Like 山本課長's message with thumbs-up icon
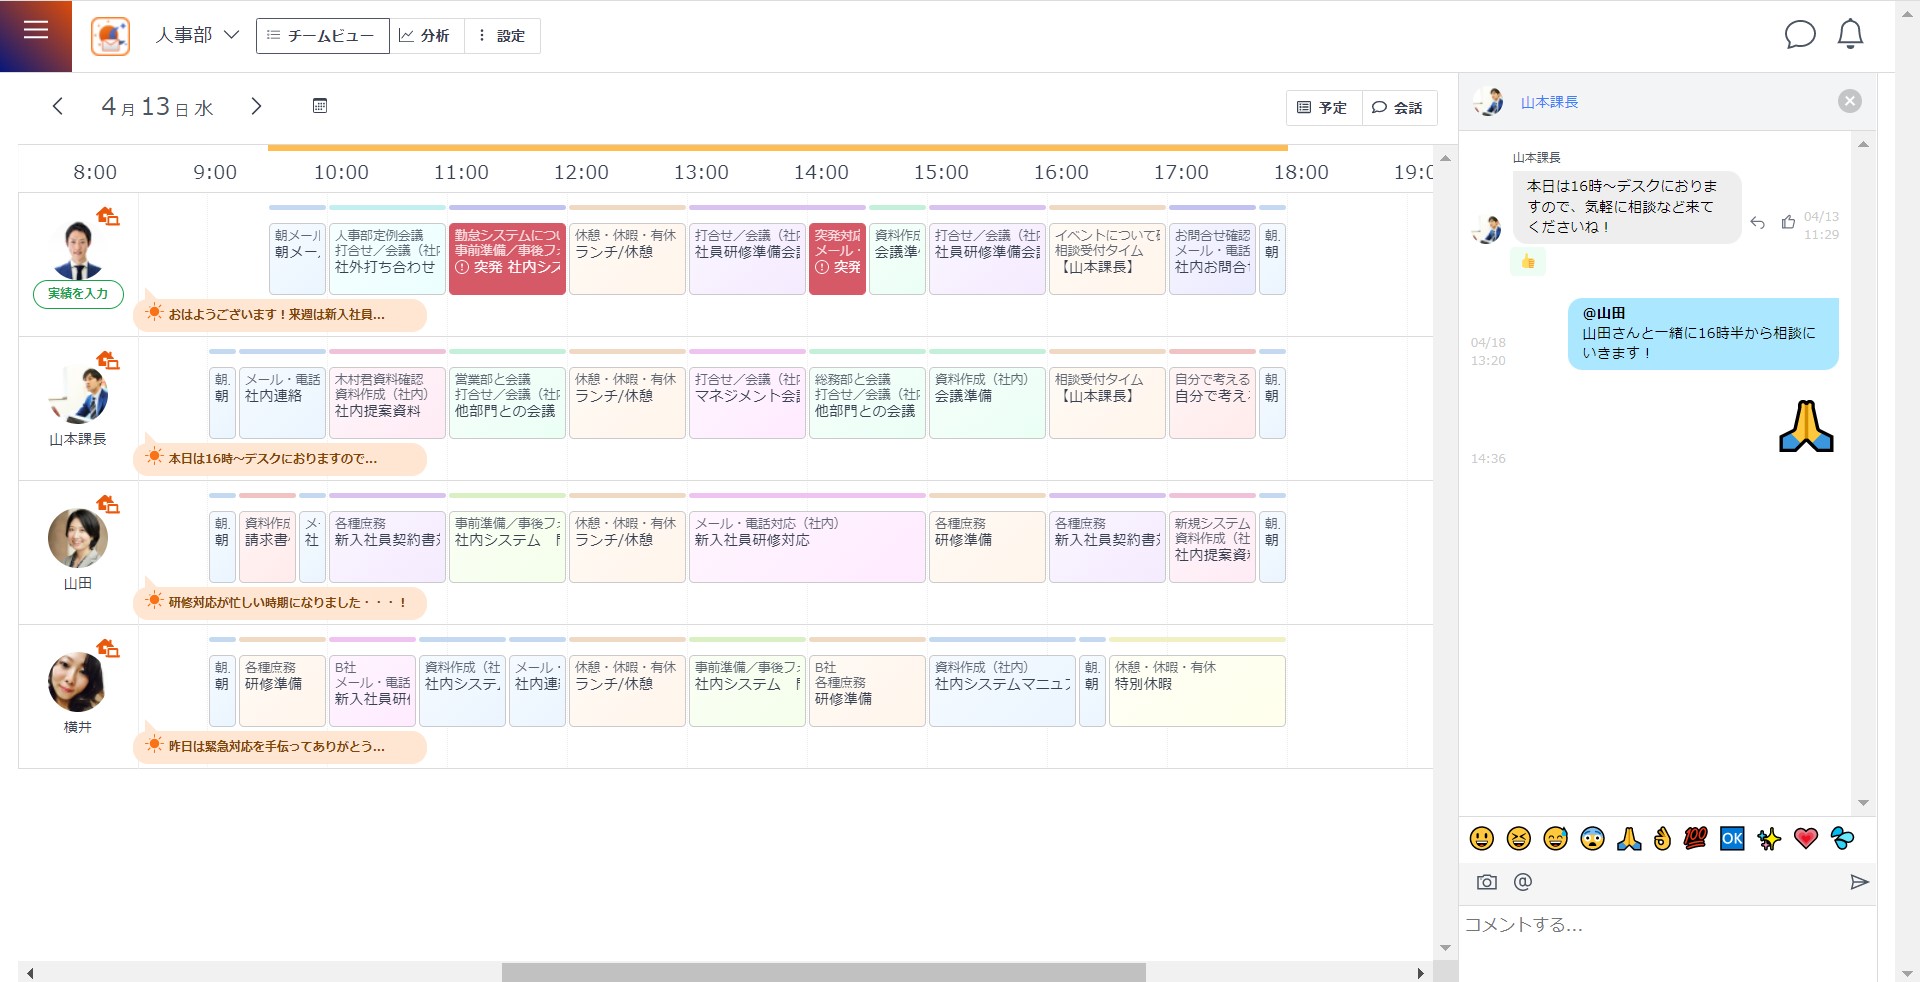The image size is (1920, 982). click(x=1789, y=222)
